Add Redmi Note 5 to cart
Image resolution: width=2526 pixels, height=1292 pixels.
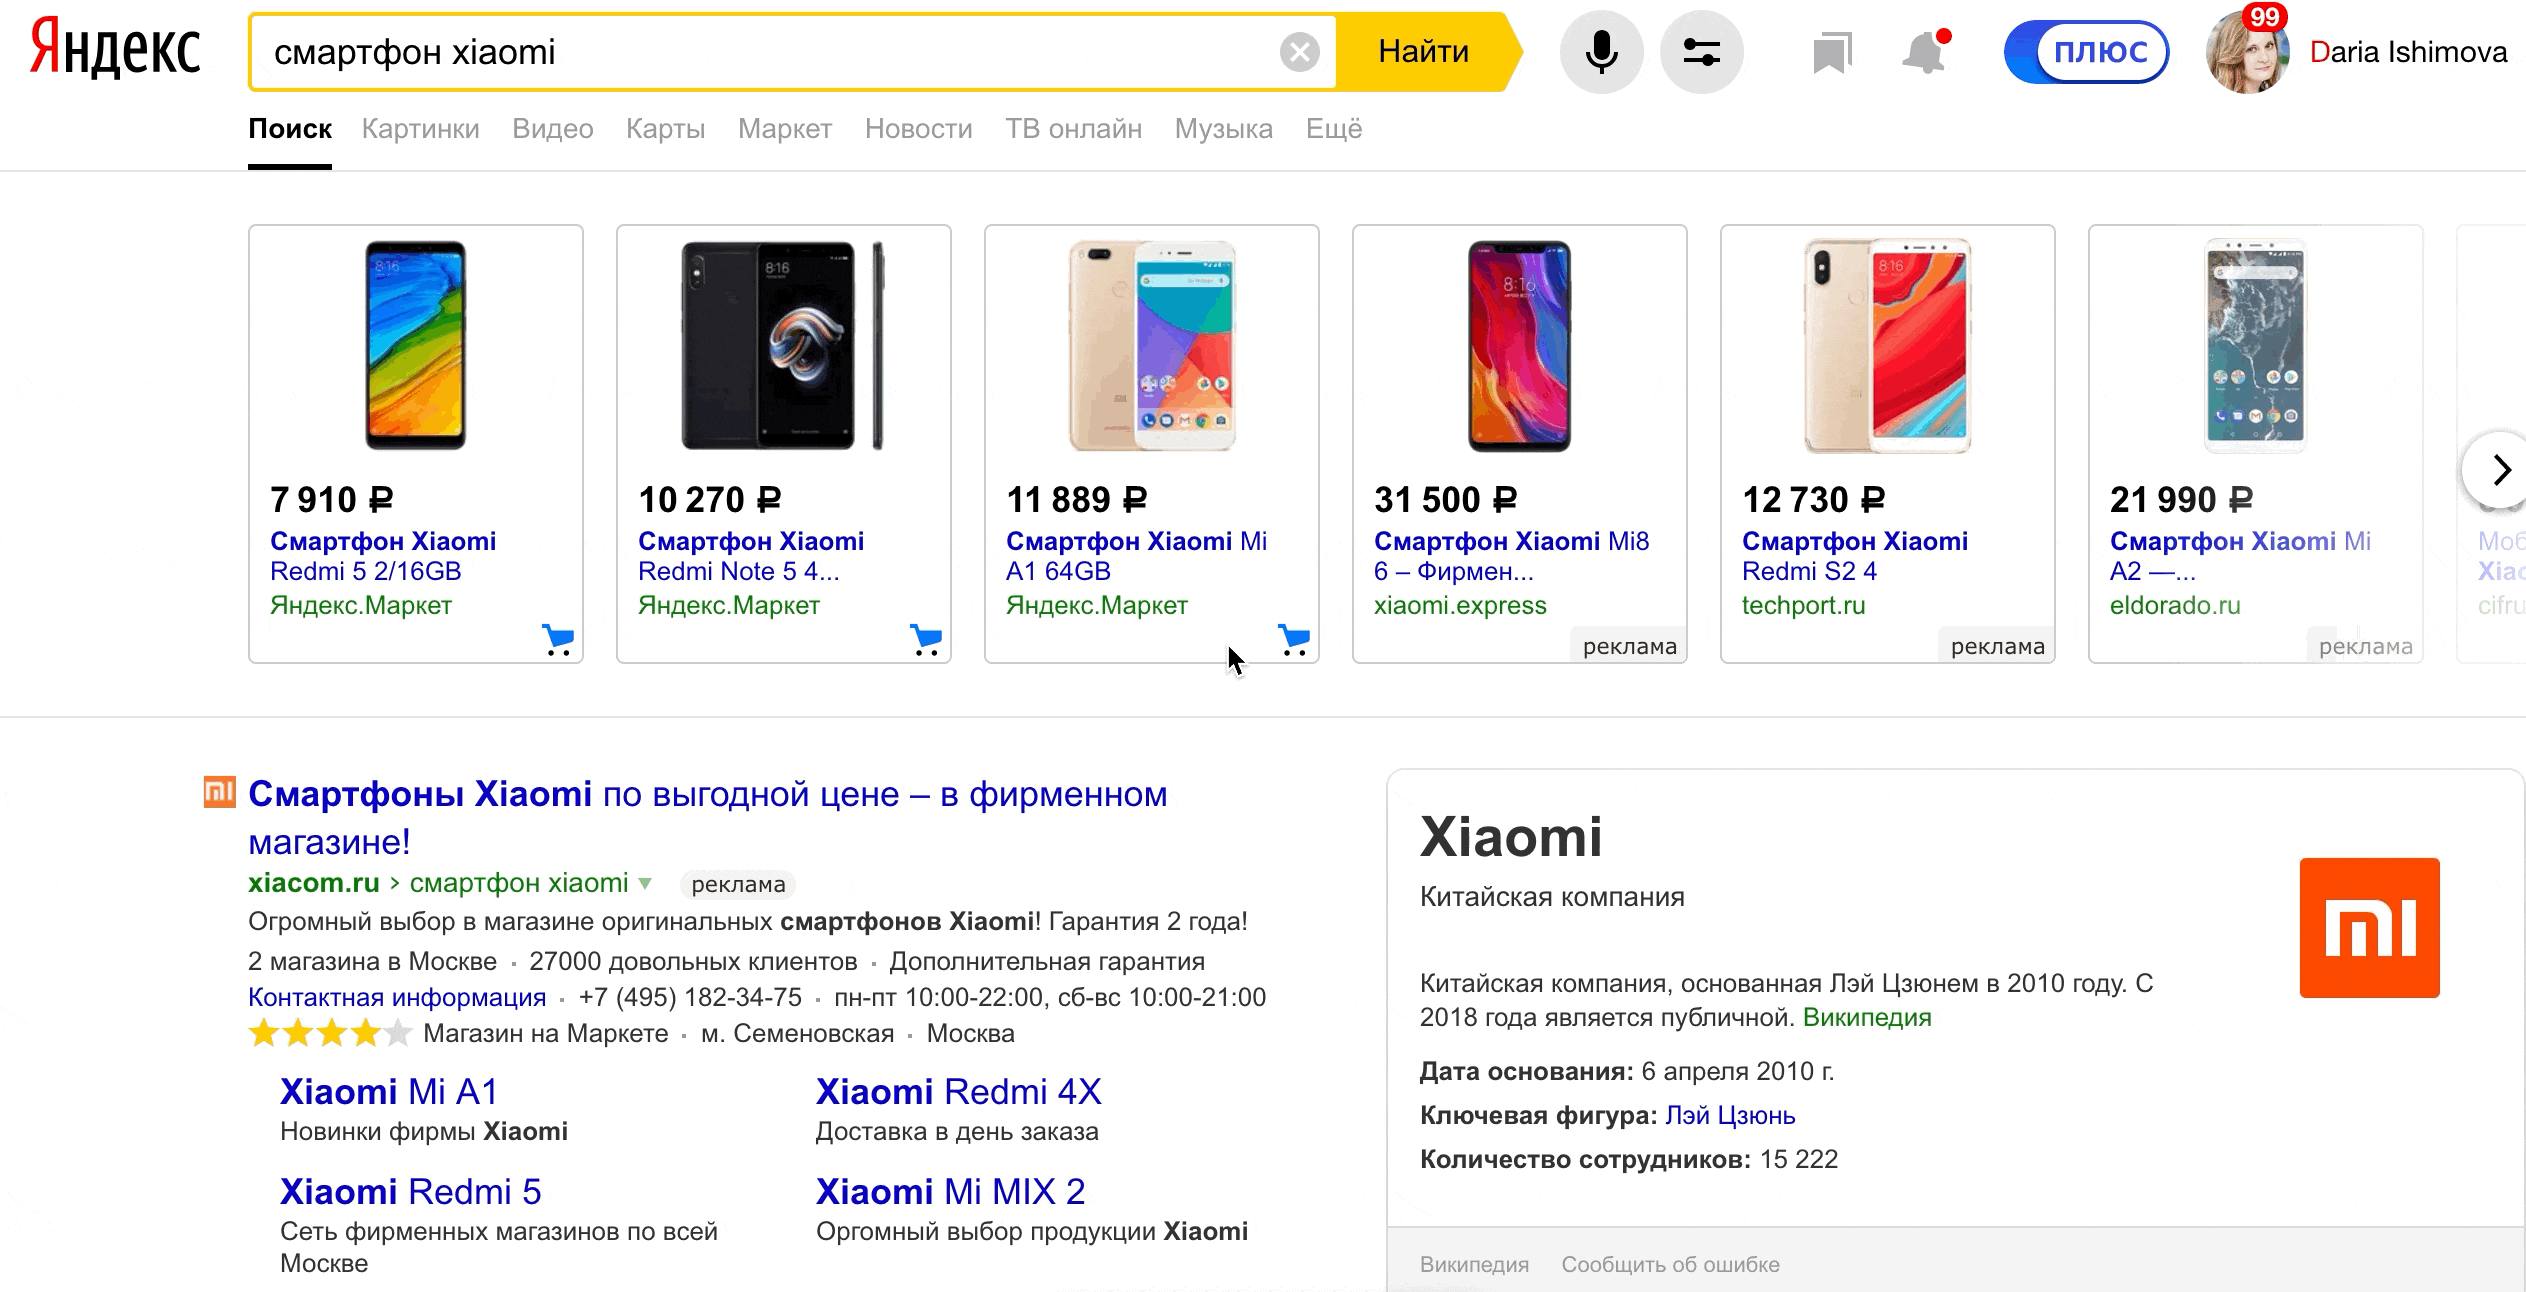pyautogui.click(x=926, y=639)
